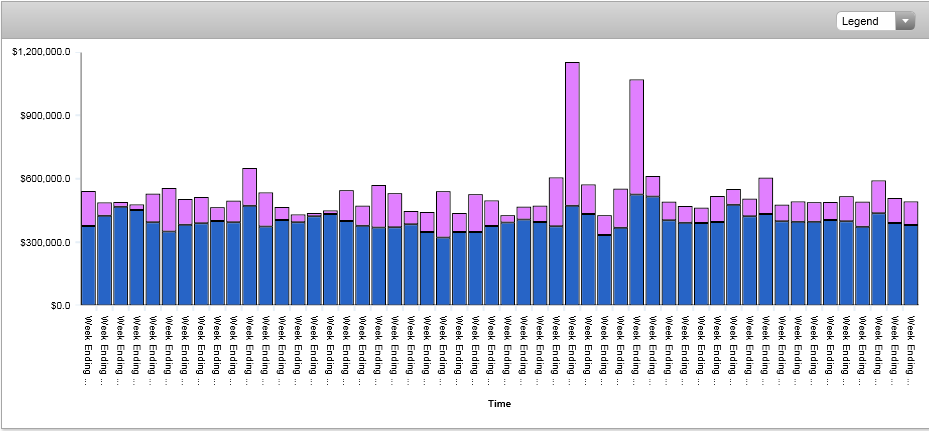Click the last bar's blue segment
Screen dimensions: 929x431
[x=911, y=265]
